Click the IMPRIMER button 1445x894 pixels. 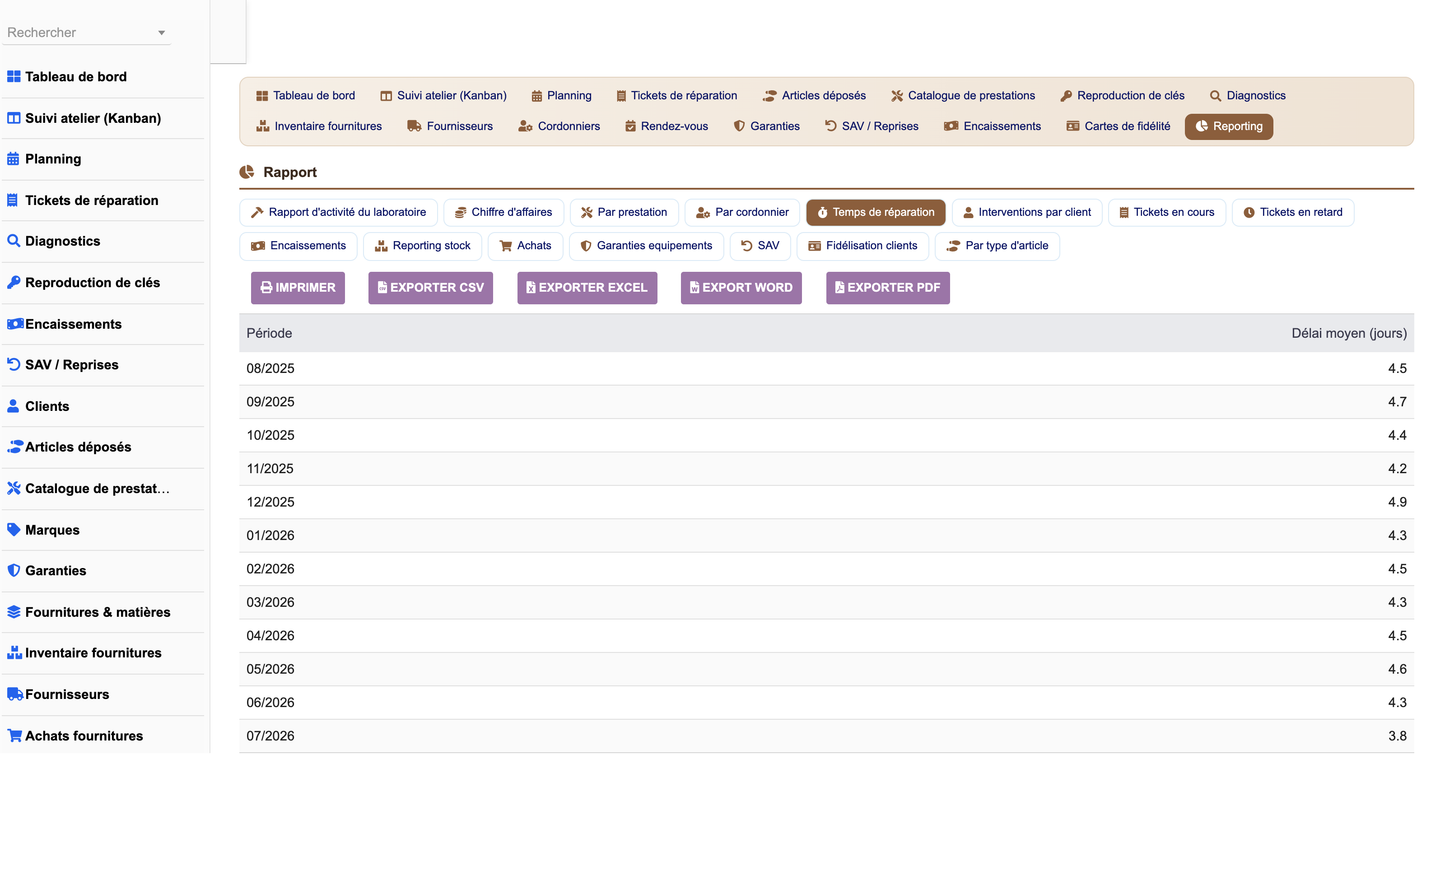(x=298, y=288)
